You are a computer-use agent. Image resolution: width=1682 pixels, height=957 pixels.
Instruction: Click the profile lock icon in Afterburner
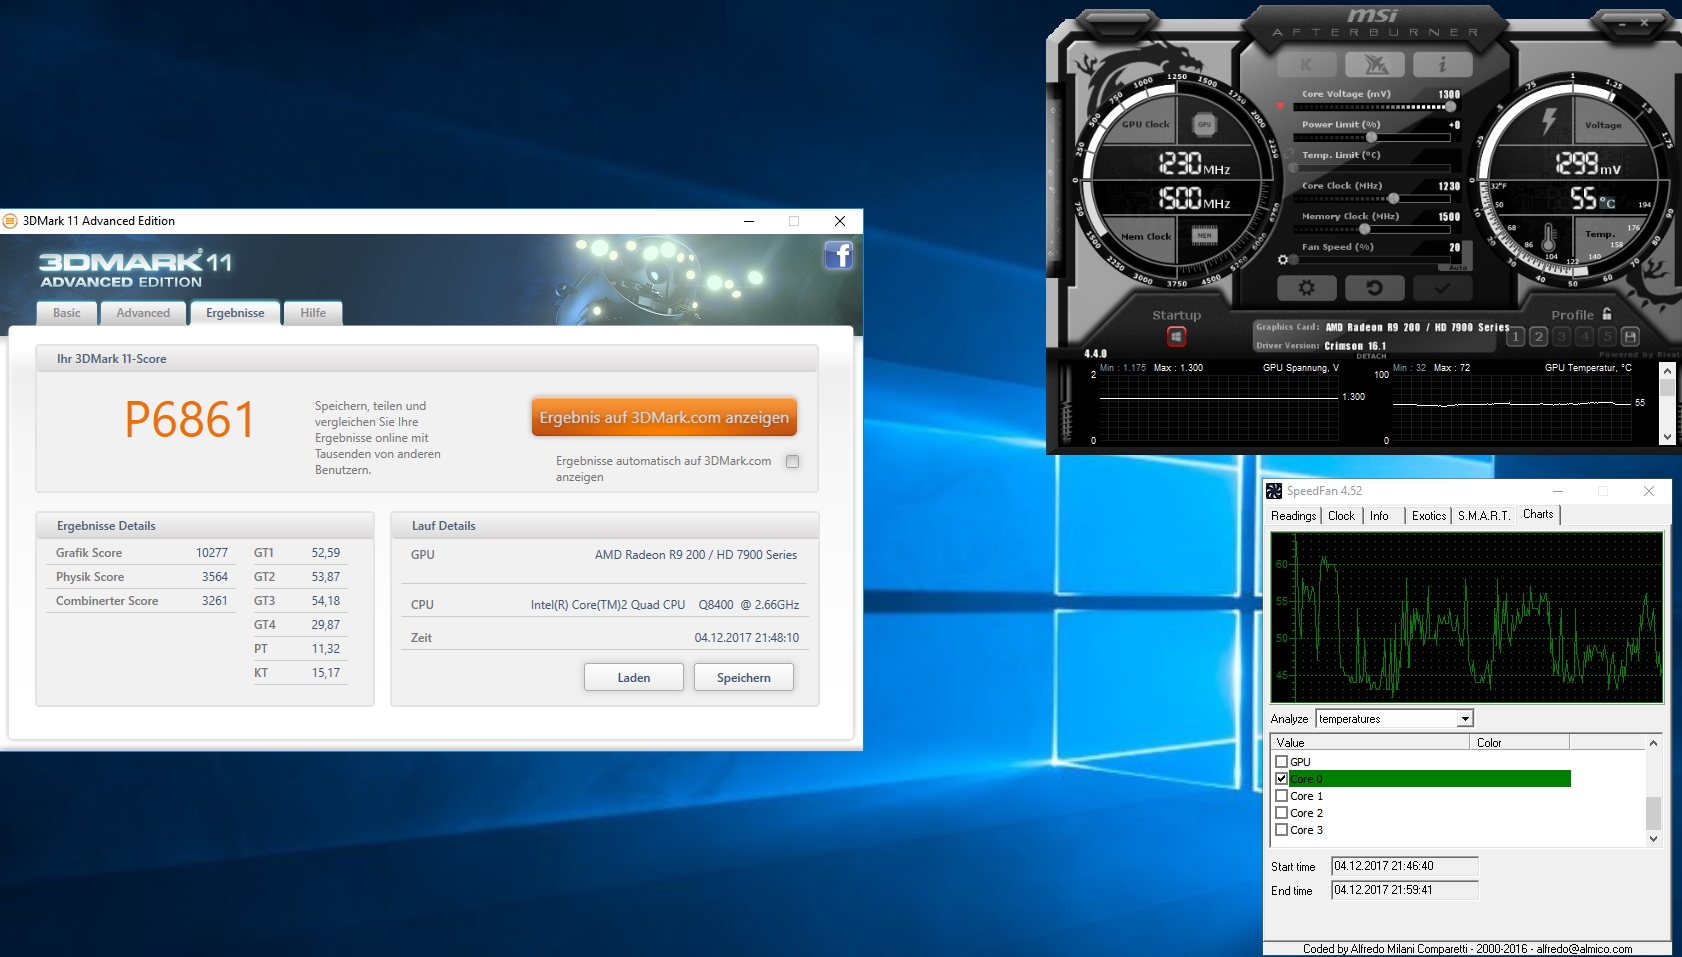pos(1606,314)
